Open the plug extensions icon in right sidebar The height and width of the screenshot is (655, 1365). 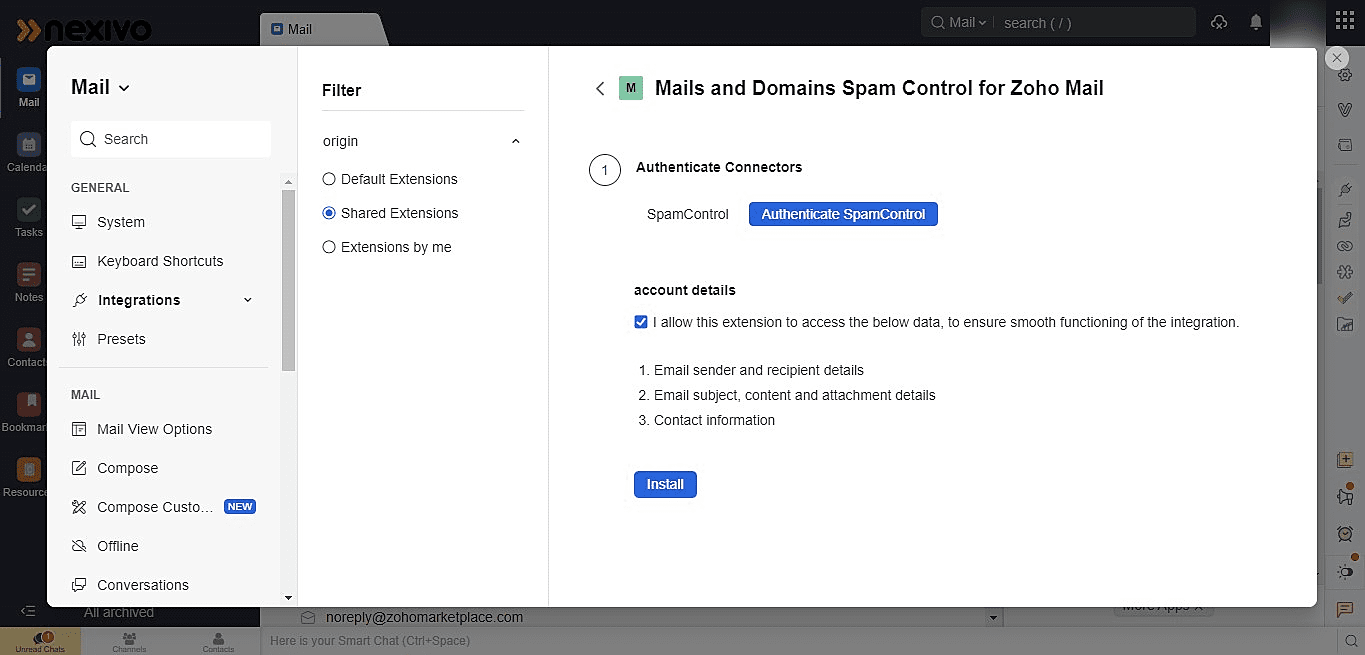click(1345, 189)
